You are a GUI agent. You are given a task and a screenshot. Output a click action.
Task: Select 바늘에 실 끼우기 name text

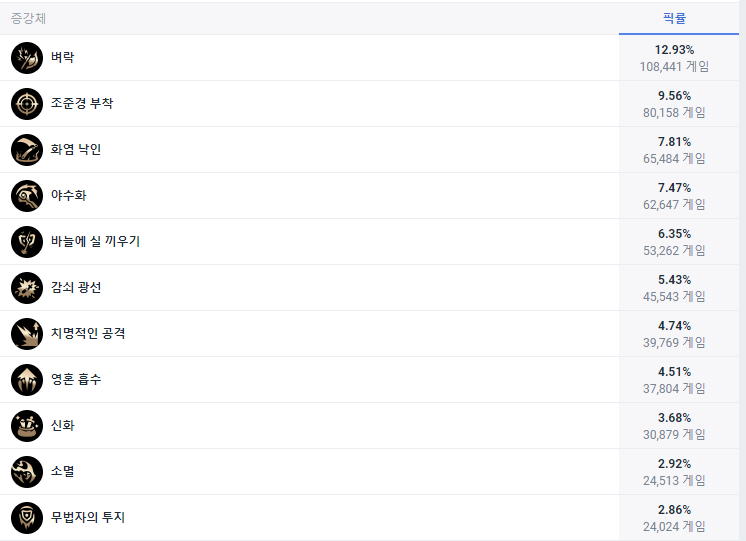tap(95, 241)
